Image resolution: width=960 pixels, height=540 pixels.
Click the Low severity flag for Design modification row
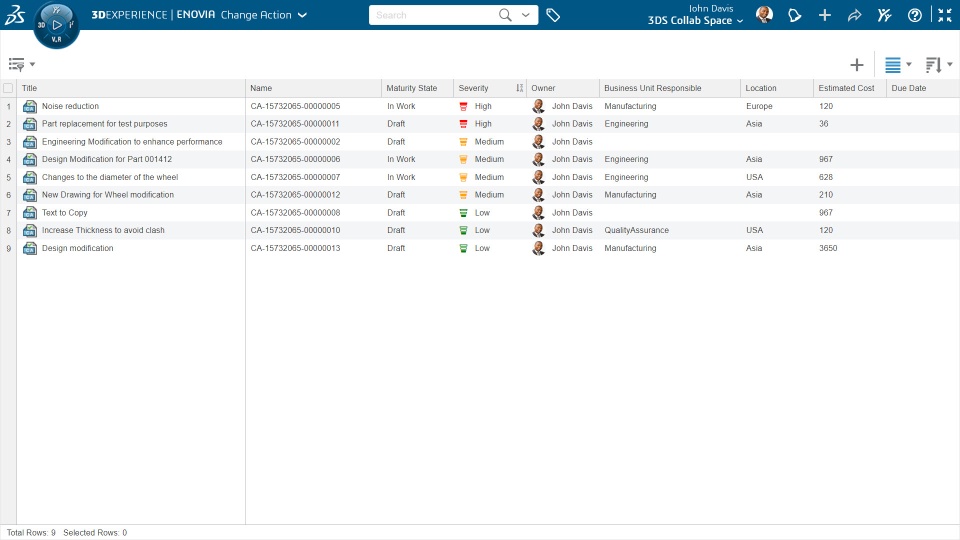click(463, 249)
